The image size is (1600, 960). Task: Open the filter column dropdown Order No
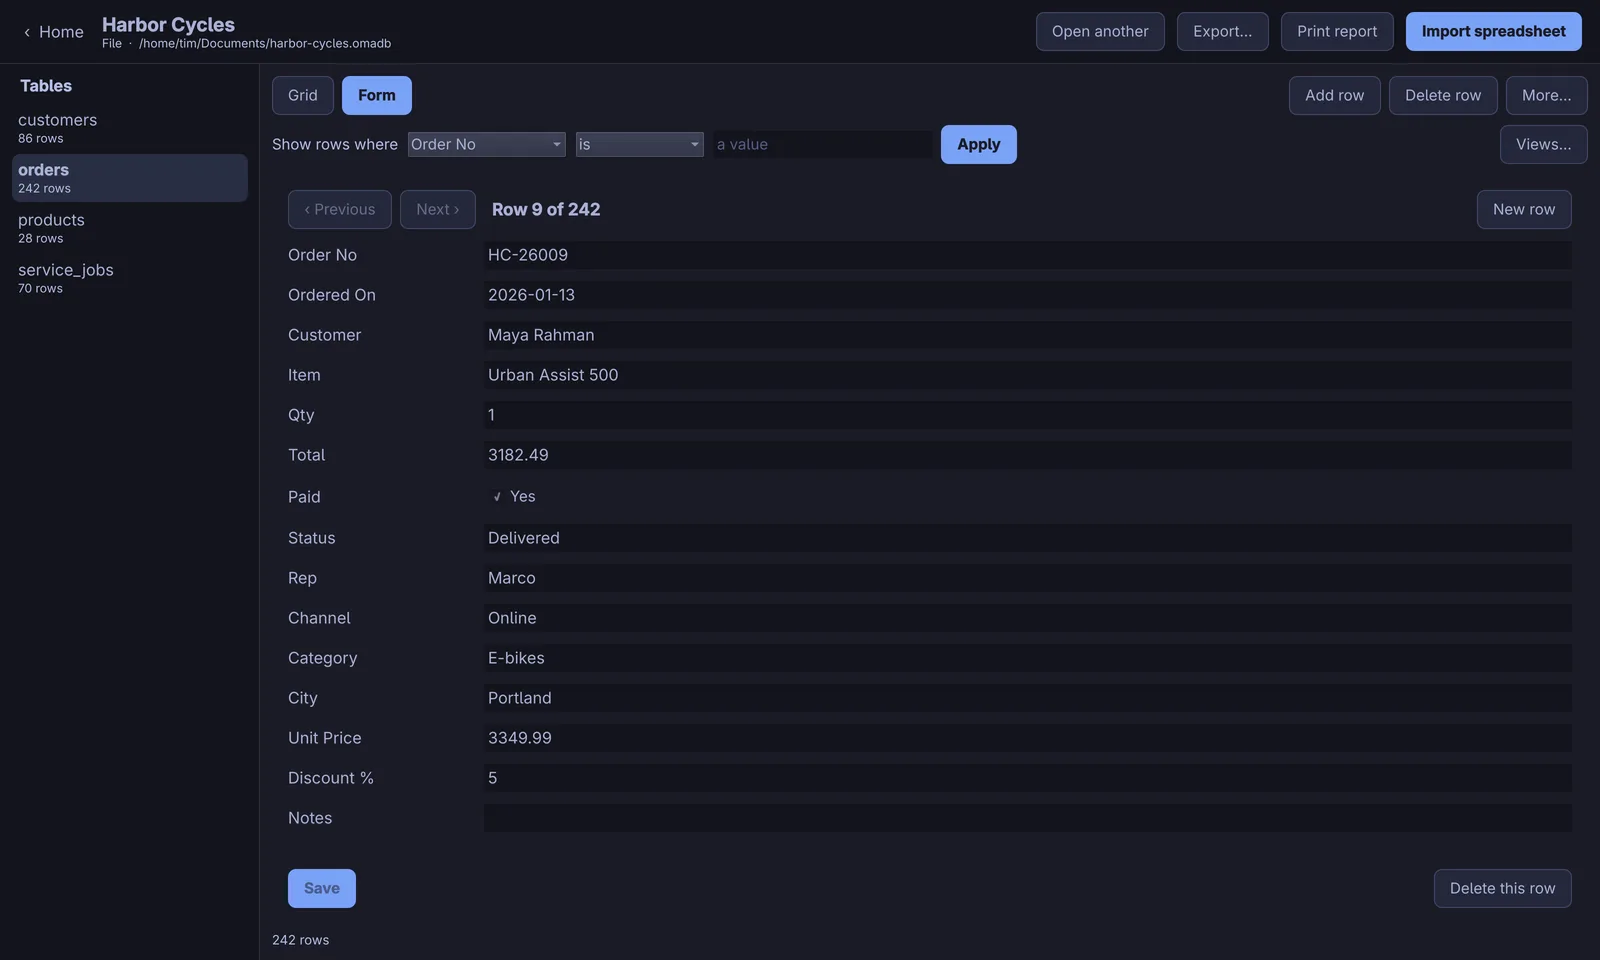click(486, 144)
